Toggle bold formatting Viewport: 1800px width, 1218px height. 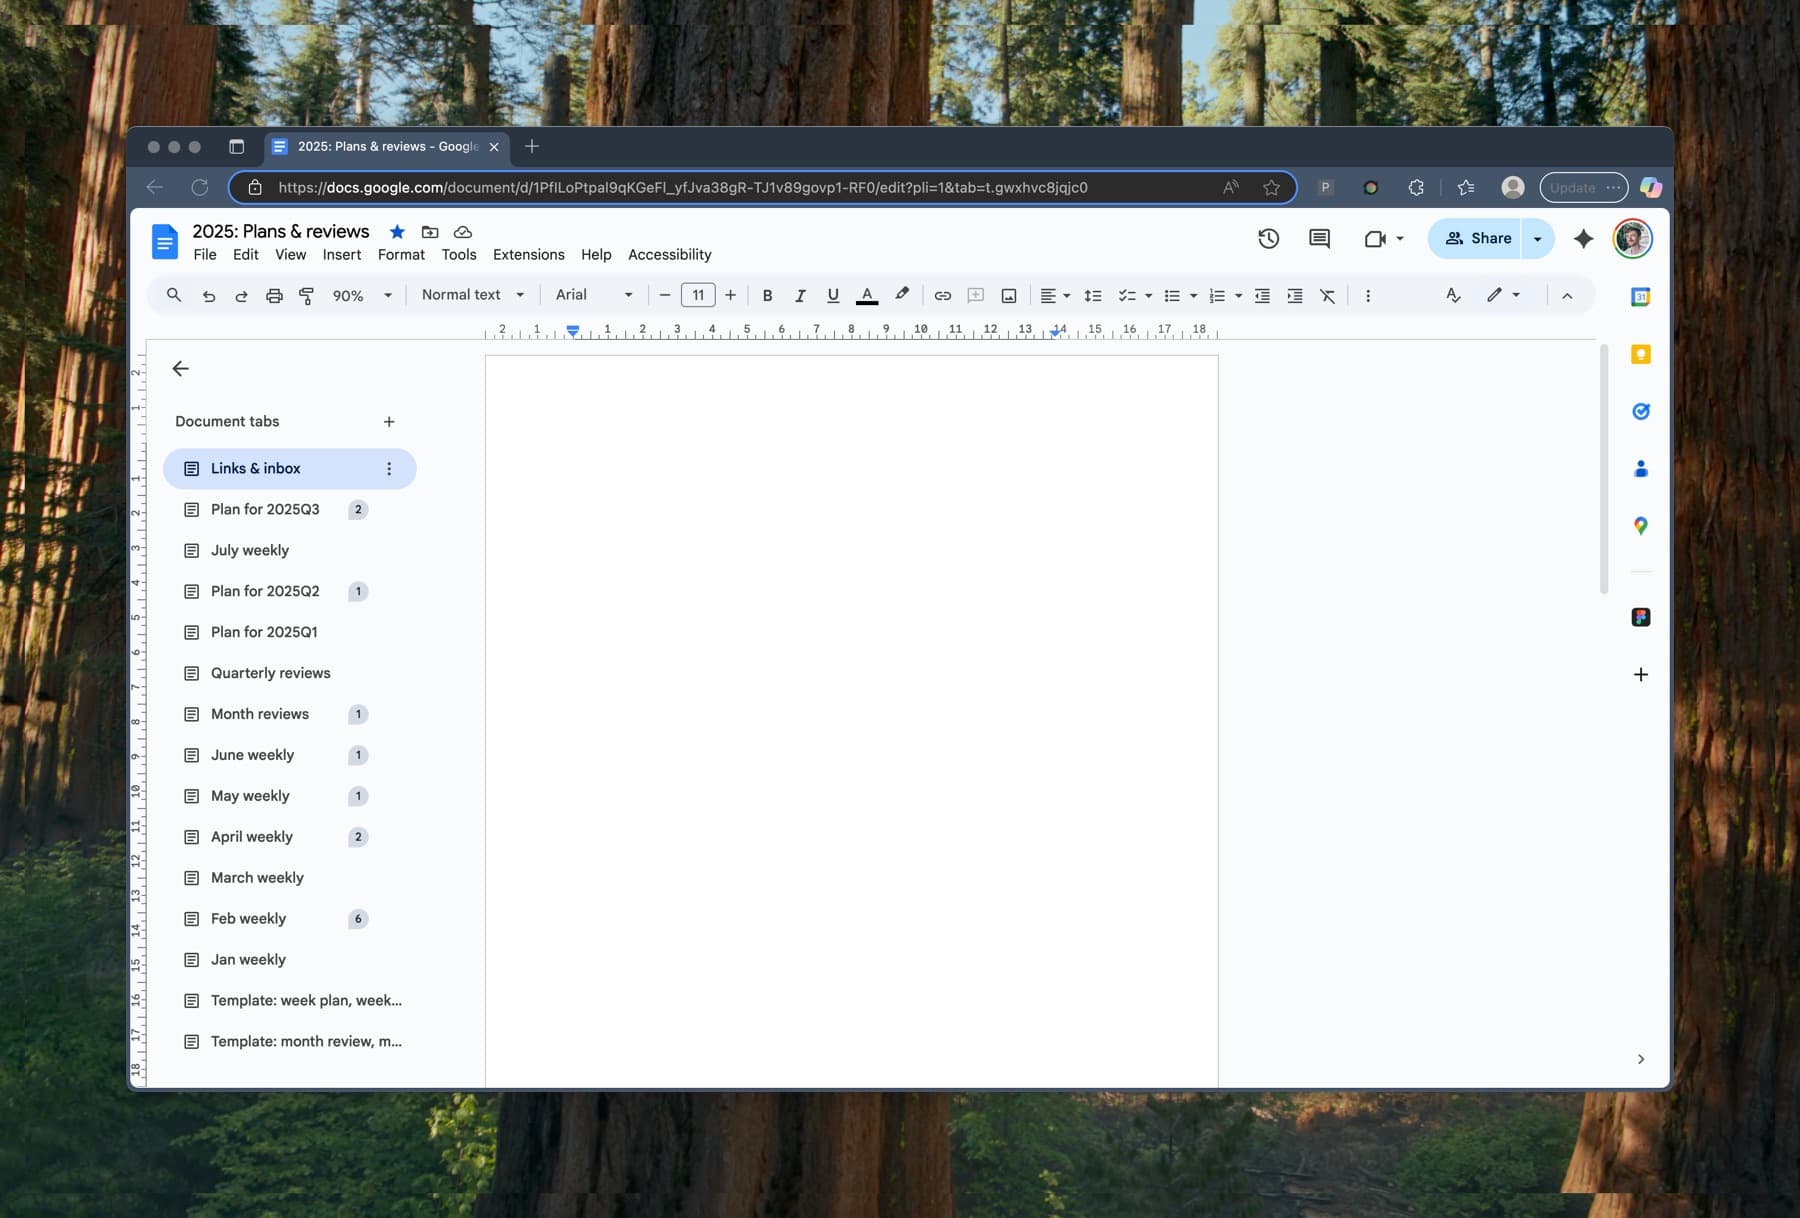(767, 295)
